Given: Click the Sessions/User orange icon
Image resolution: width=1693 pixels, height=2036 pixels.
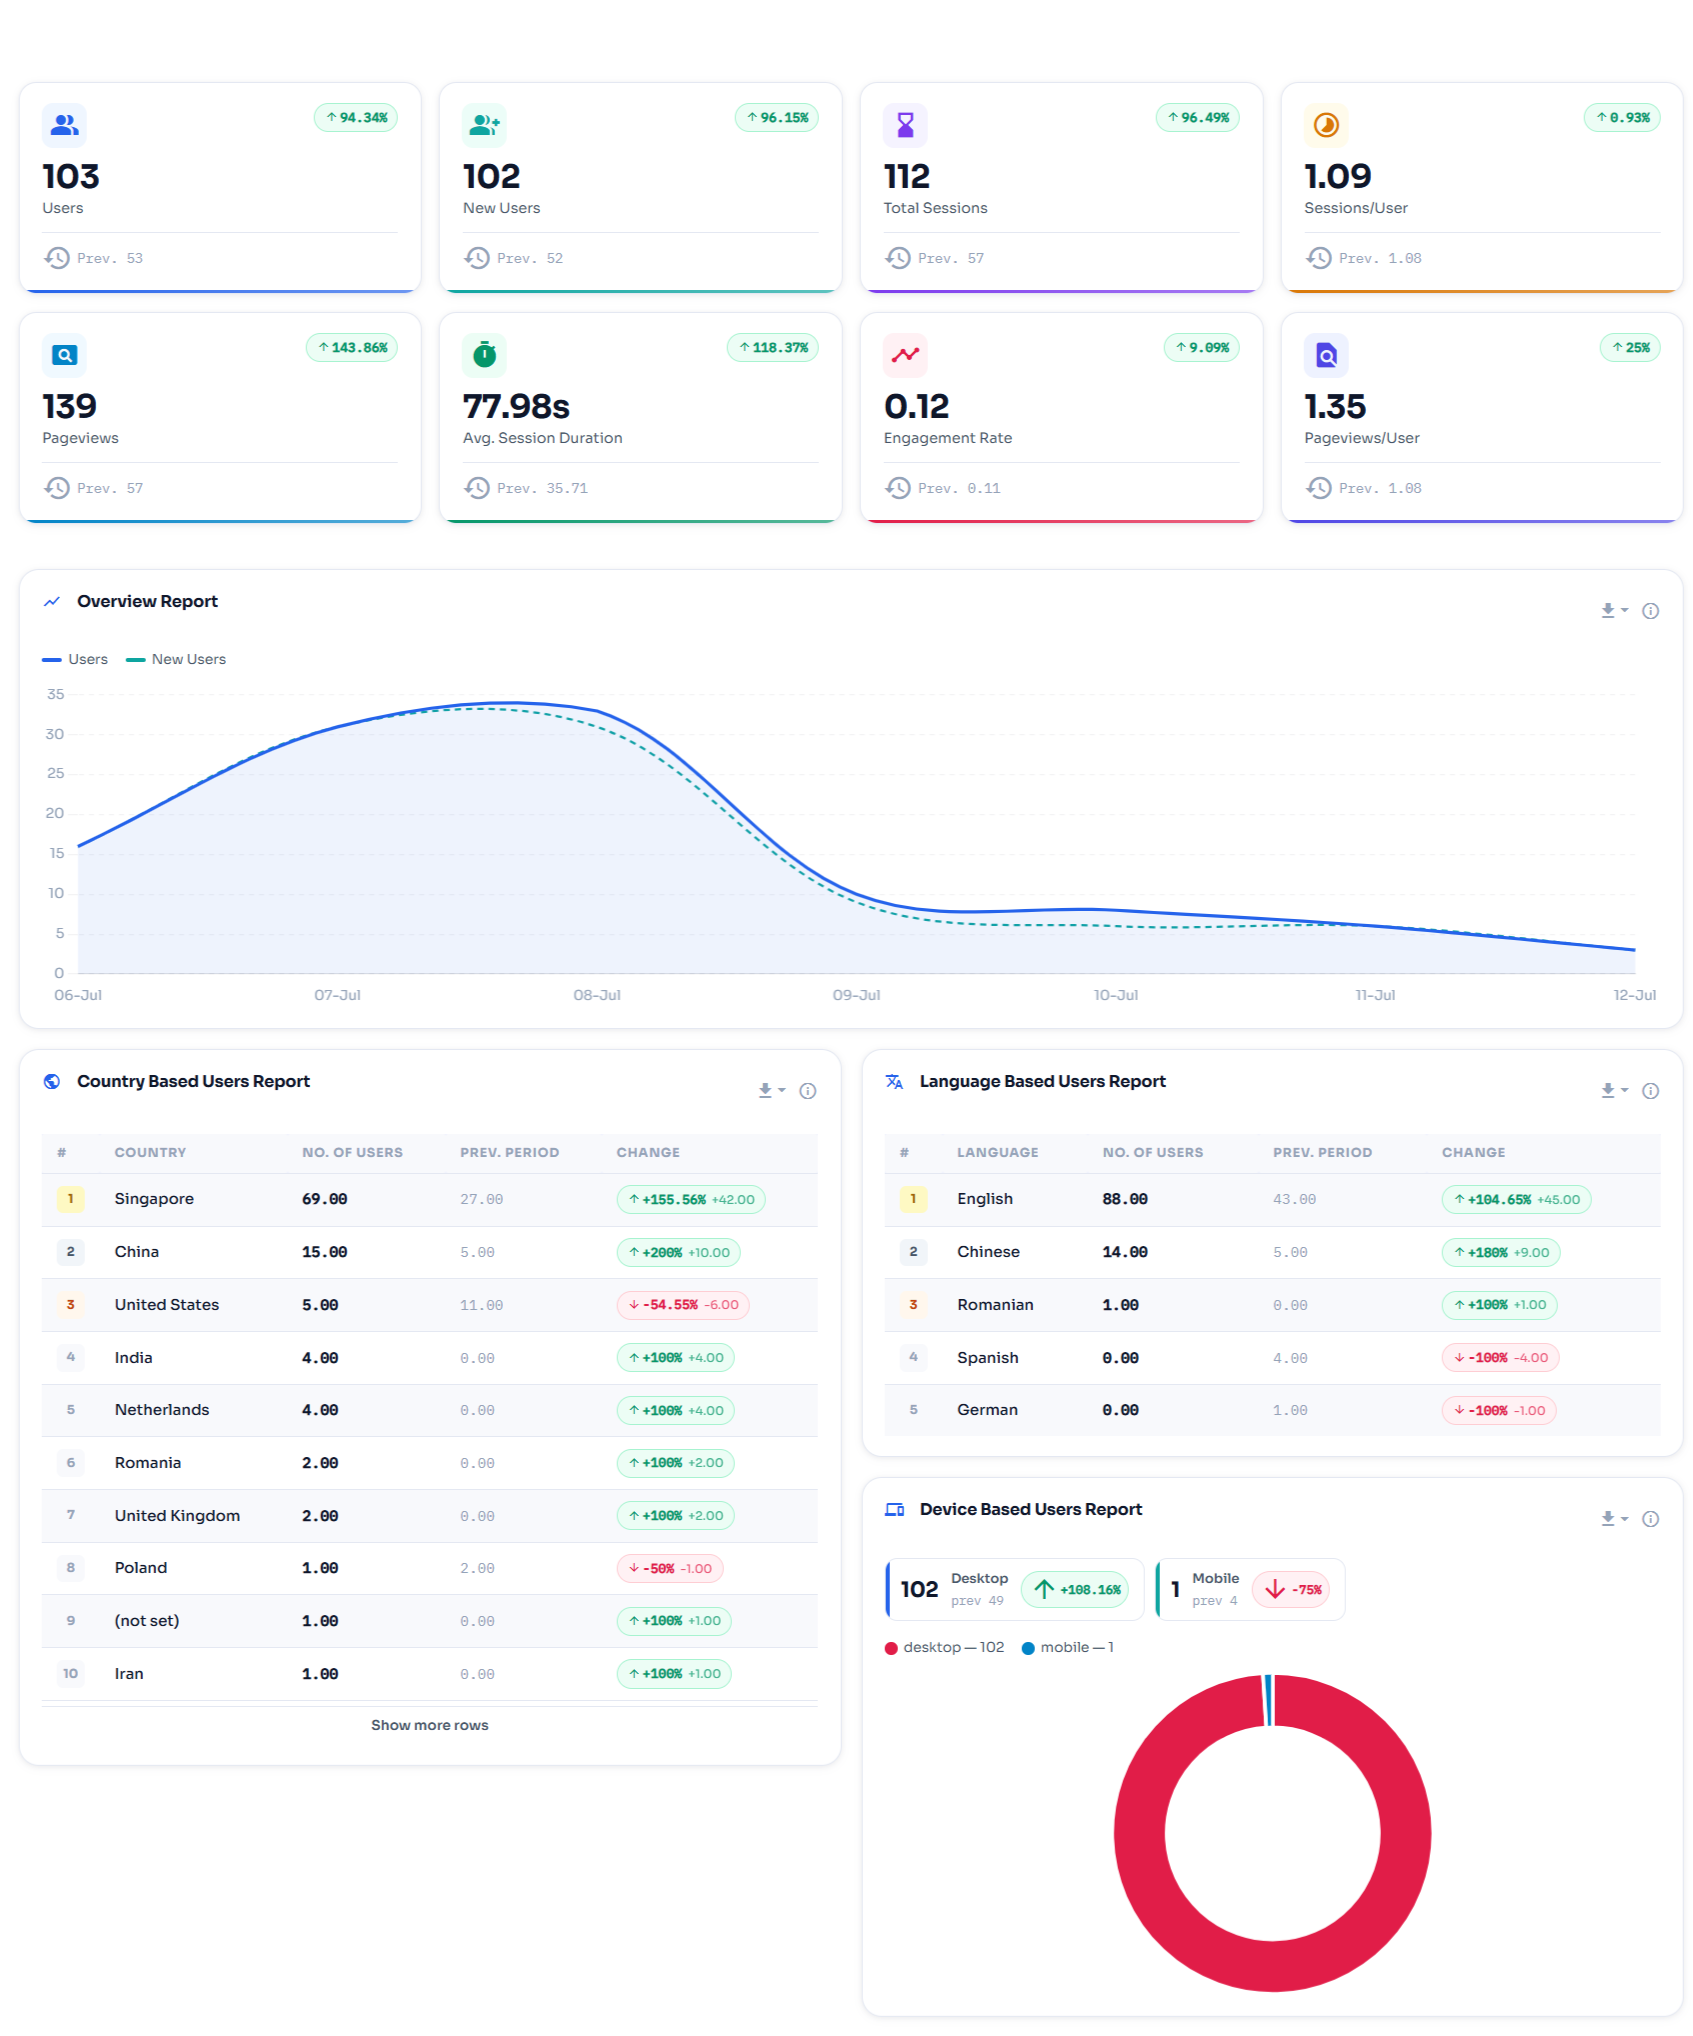Looking at the screenshot, I should tap(1326, 125).
